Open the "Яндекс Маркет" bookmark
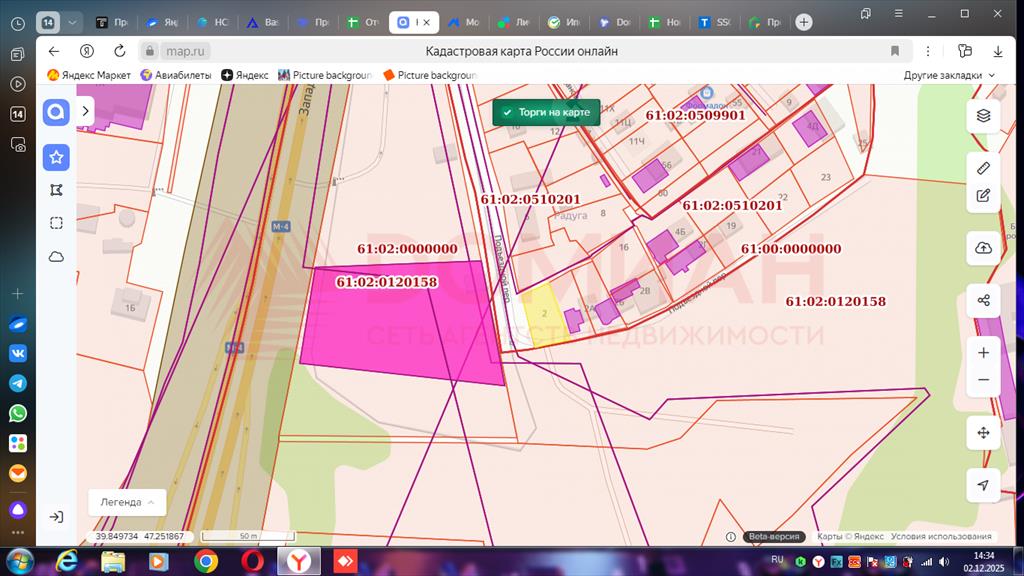Viewport: 1024px width, 576px height. pyautogui.click(x=89, y=75)
